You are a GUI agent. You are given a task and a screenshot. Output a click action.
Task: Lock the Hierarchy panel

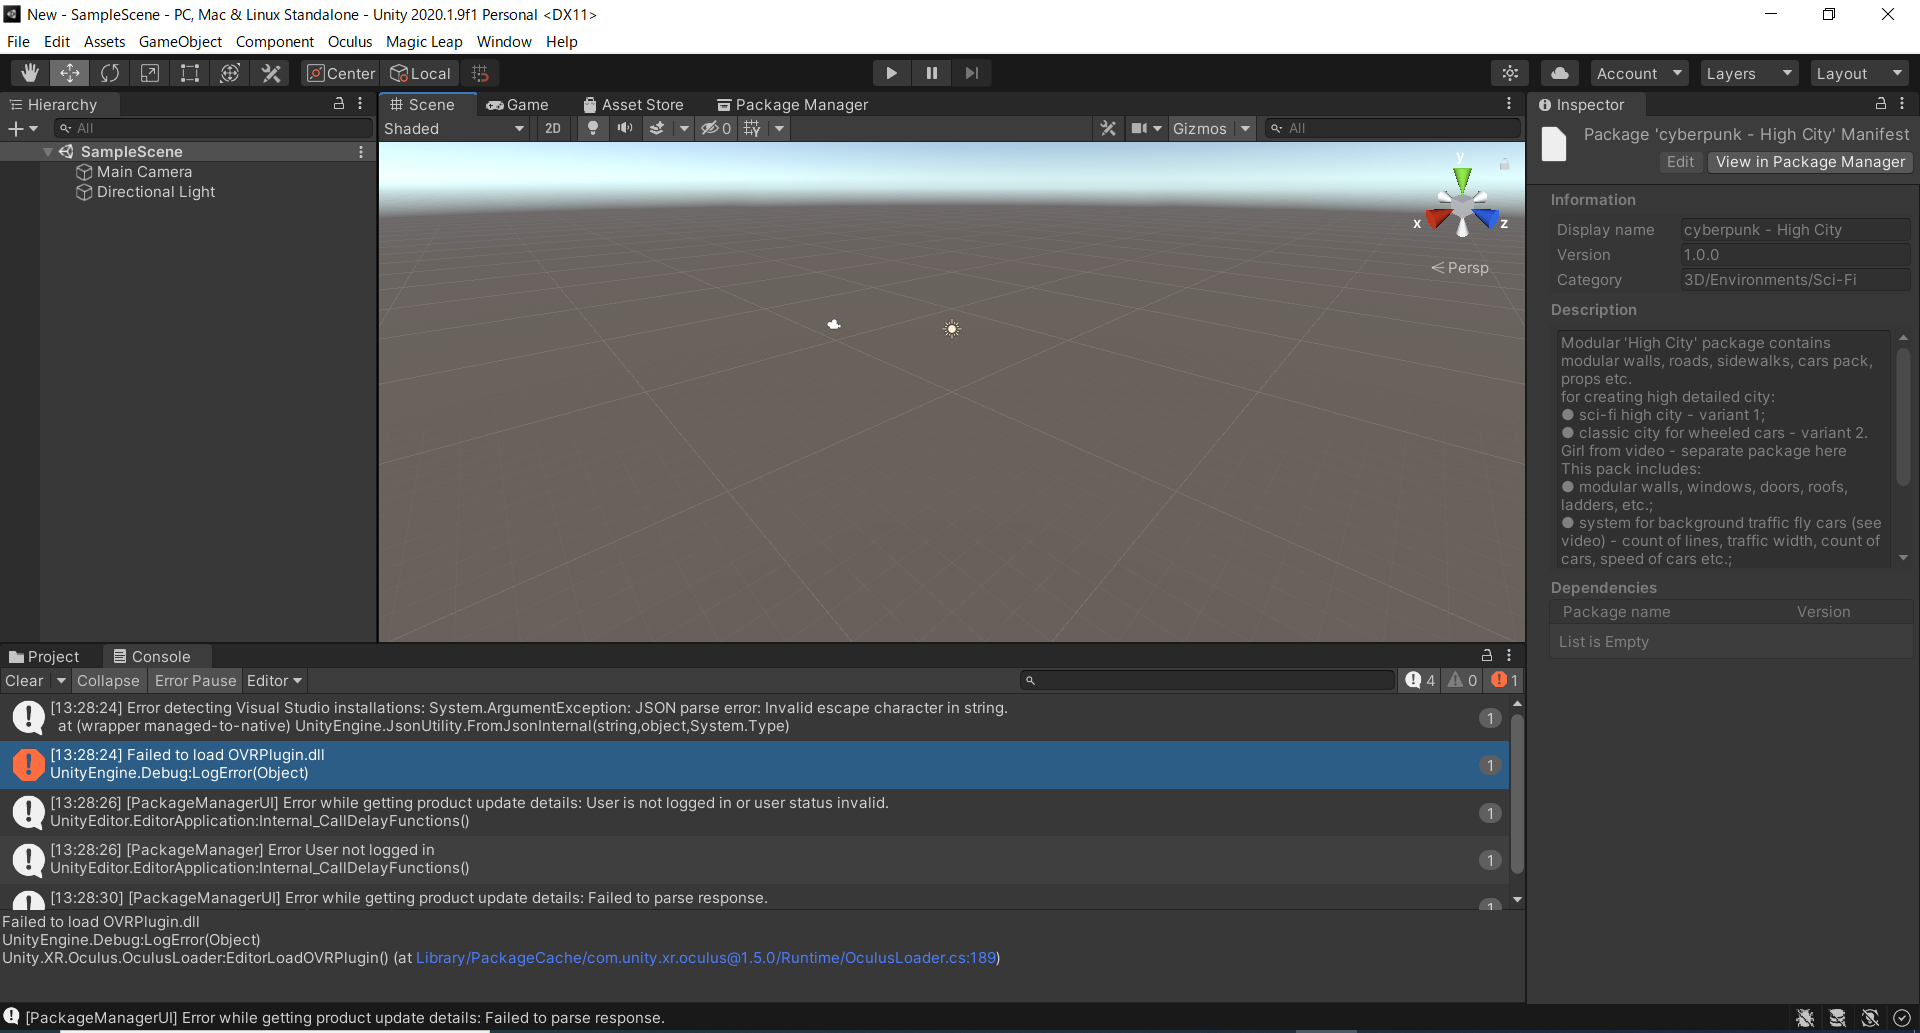pos(339,104)
